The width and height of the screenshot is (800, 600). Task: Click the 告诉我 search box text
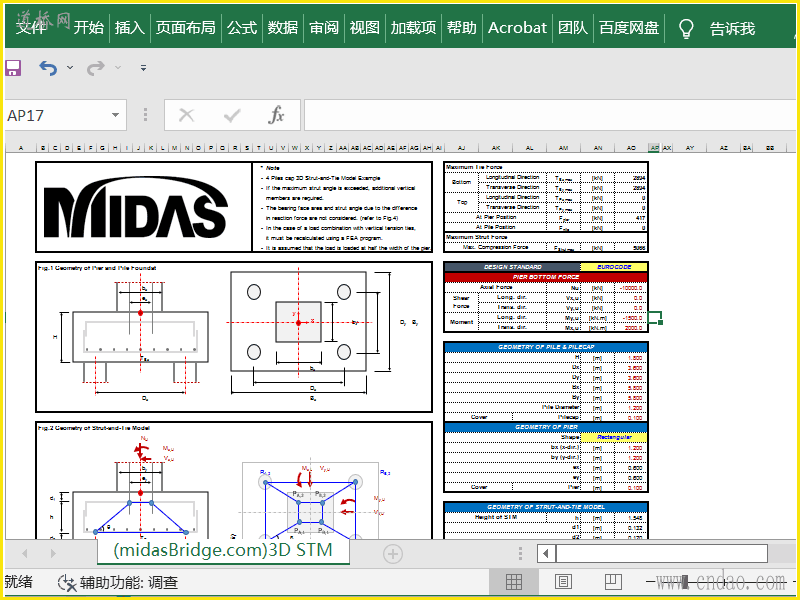point(732,29)
